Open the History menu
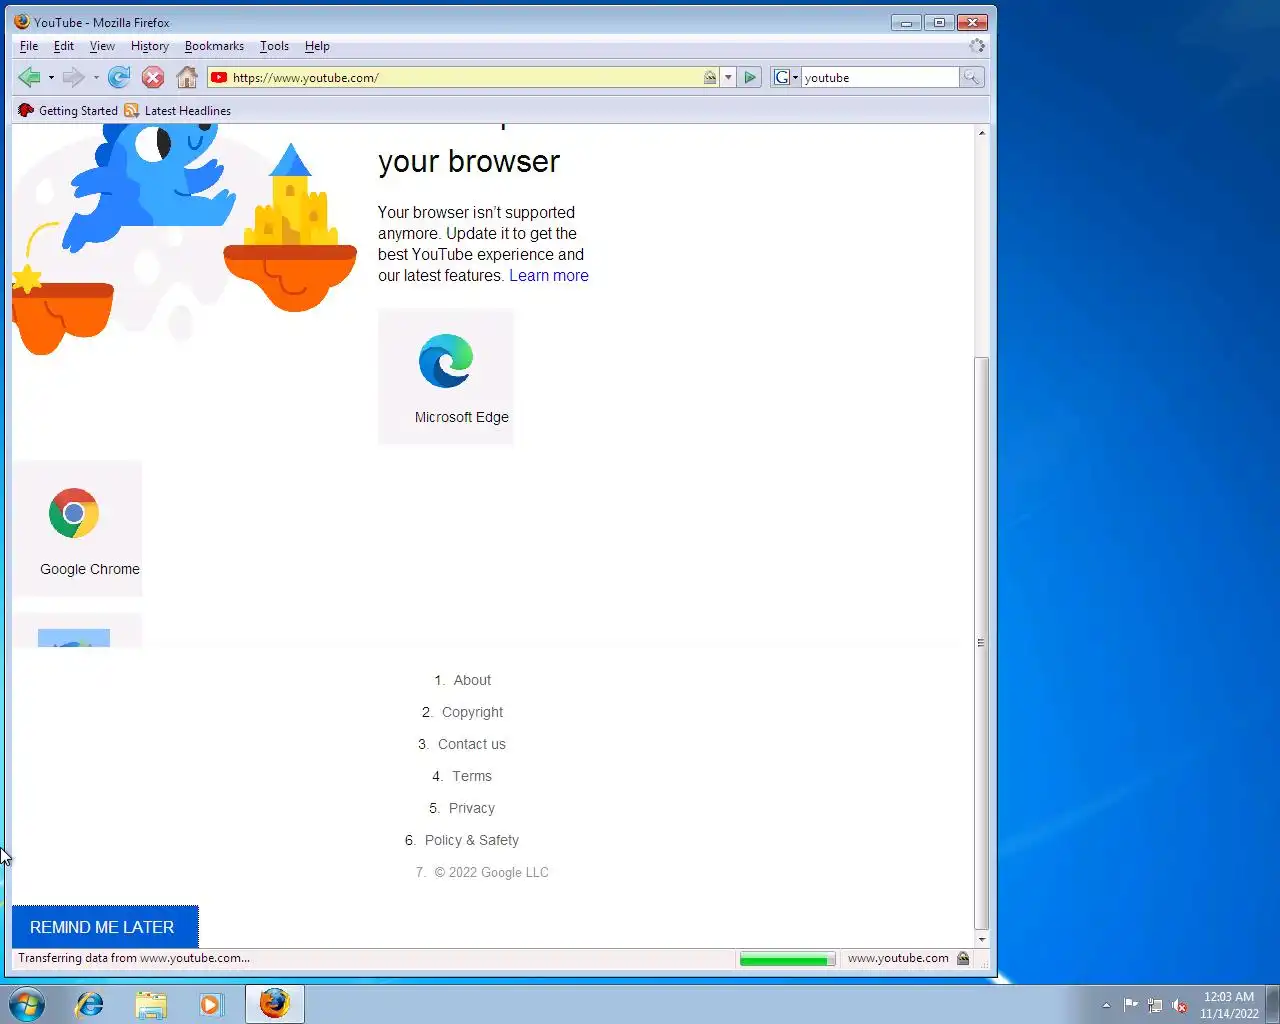 [x=150, y=46]
